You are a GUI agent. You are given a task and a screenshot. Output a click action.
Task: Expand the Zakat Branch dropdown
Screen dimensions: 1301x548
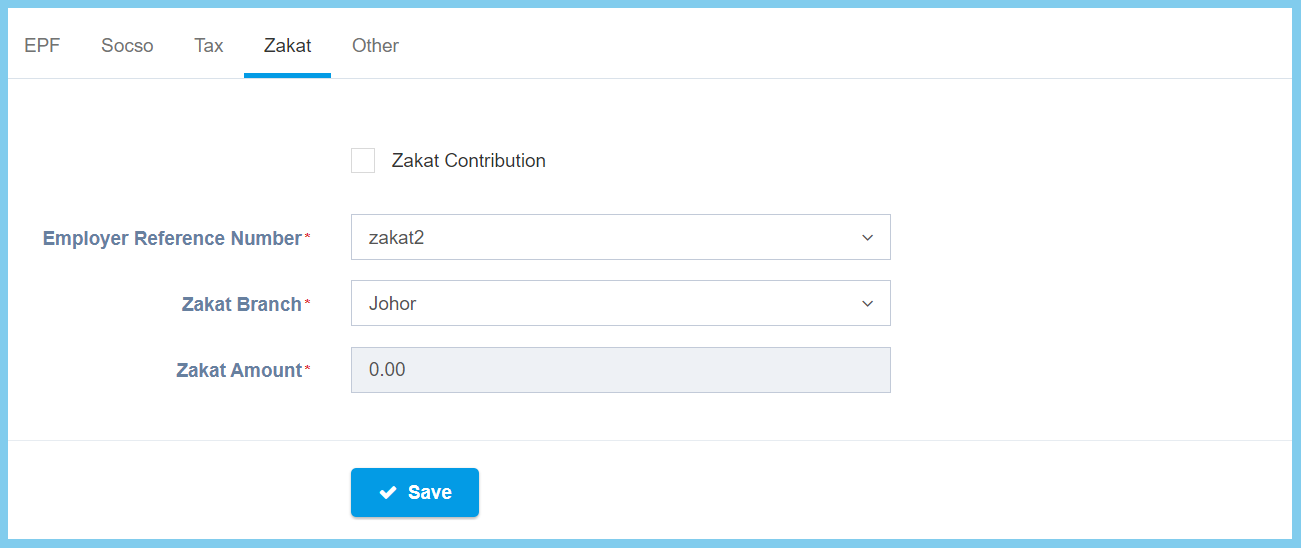point(620,304)
